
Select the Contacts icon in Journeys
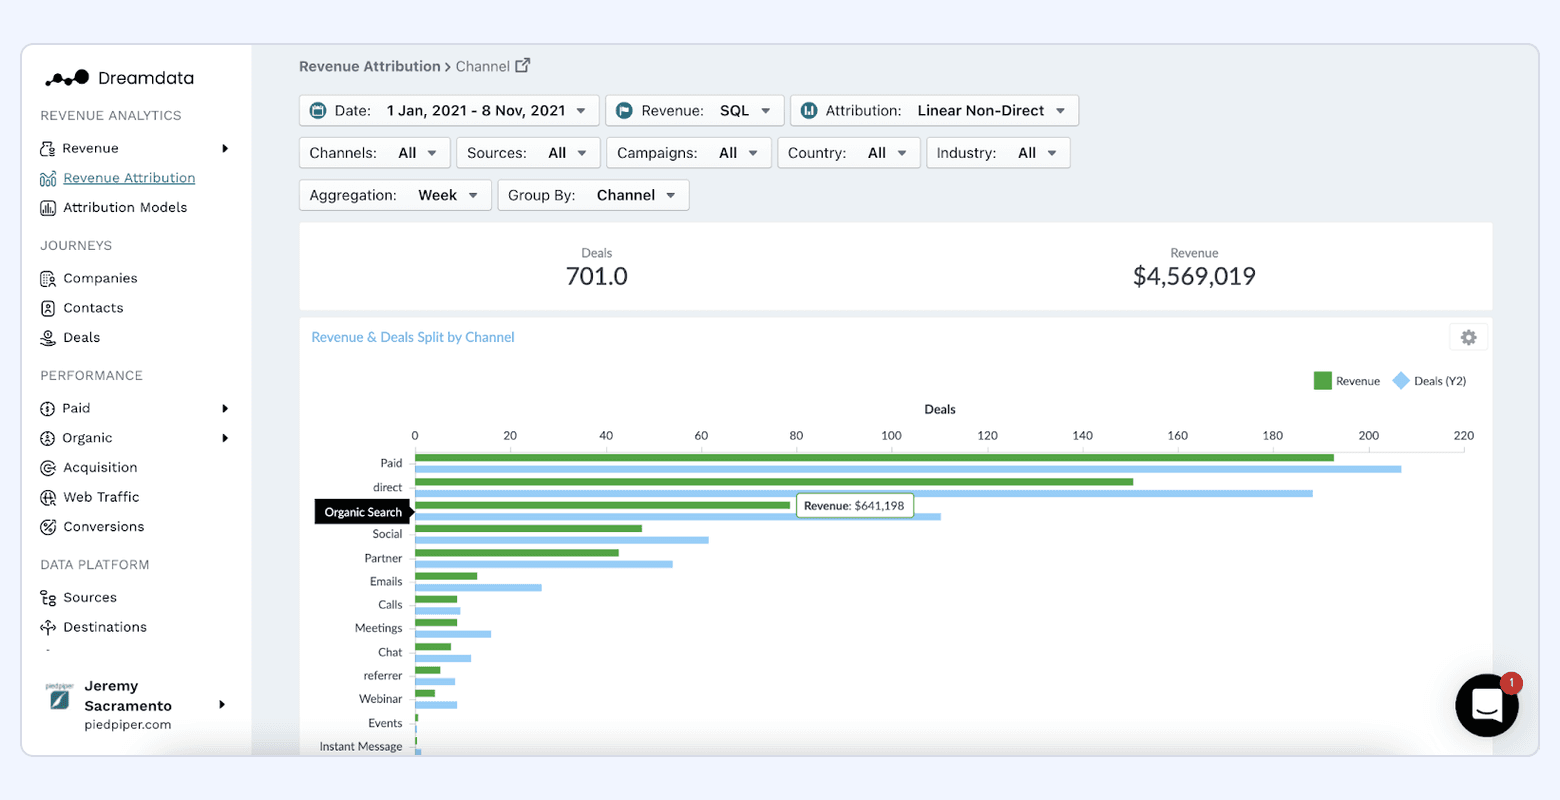point(49,307)
